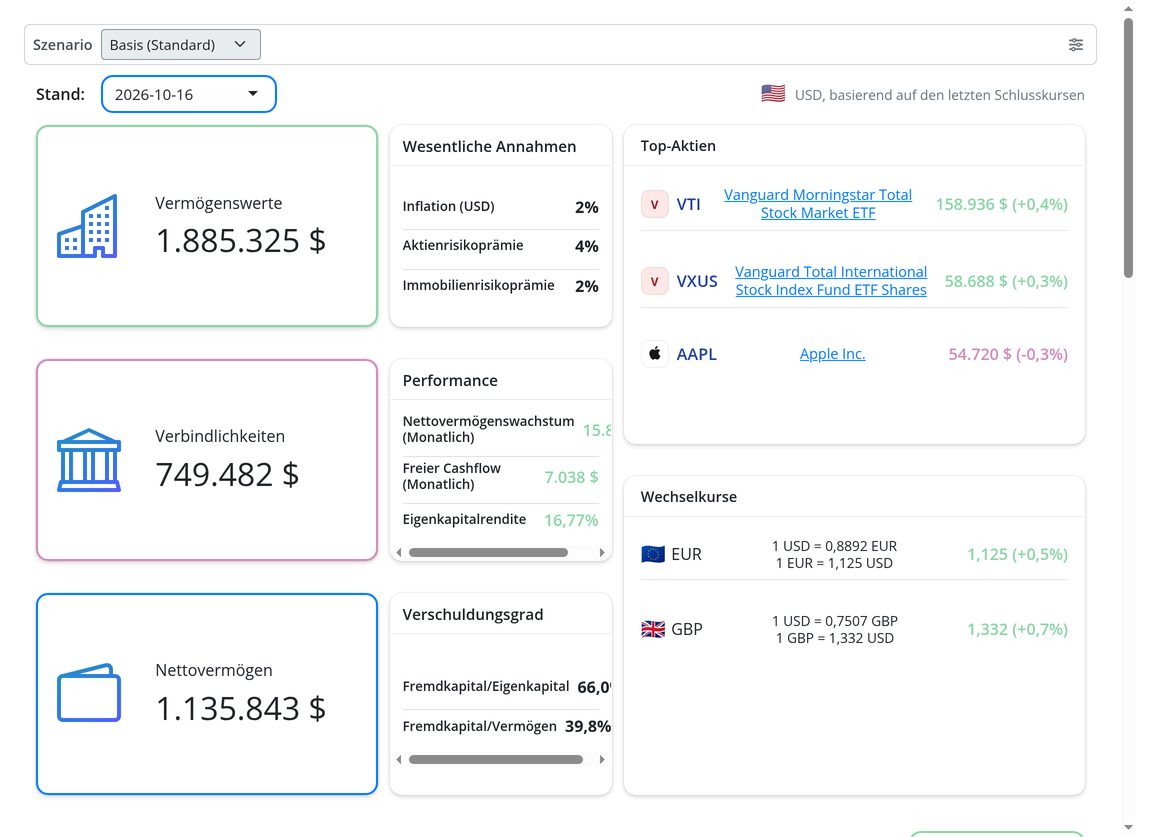
Task: Select the Nettovermögen card
Action: tap(207, 693)
